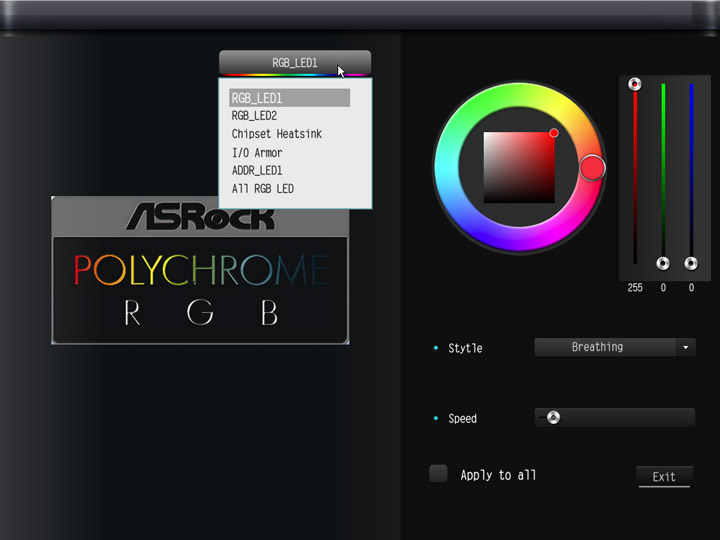
Task: Click the saturation brightness square center
Action: tap(519, 167)
